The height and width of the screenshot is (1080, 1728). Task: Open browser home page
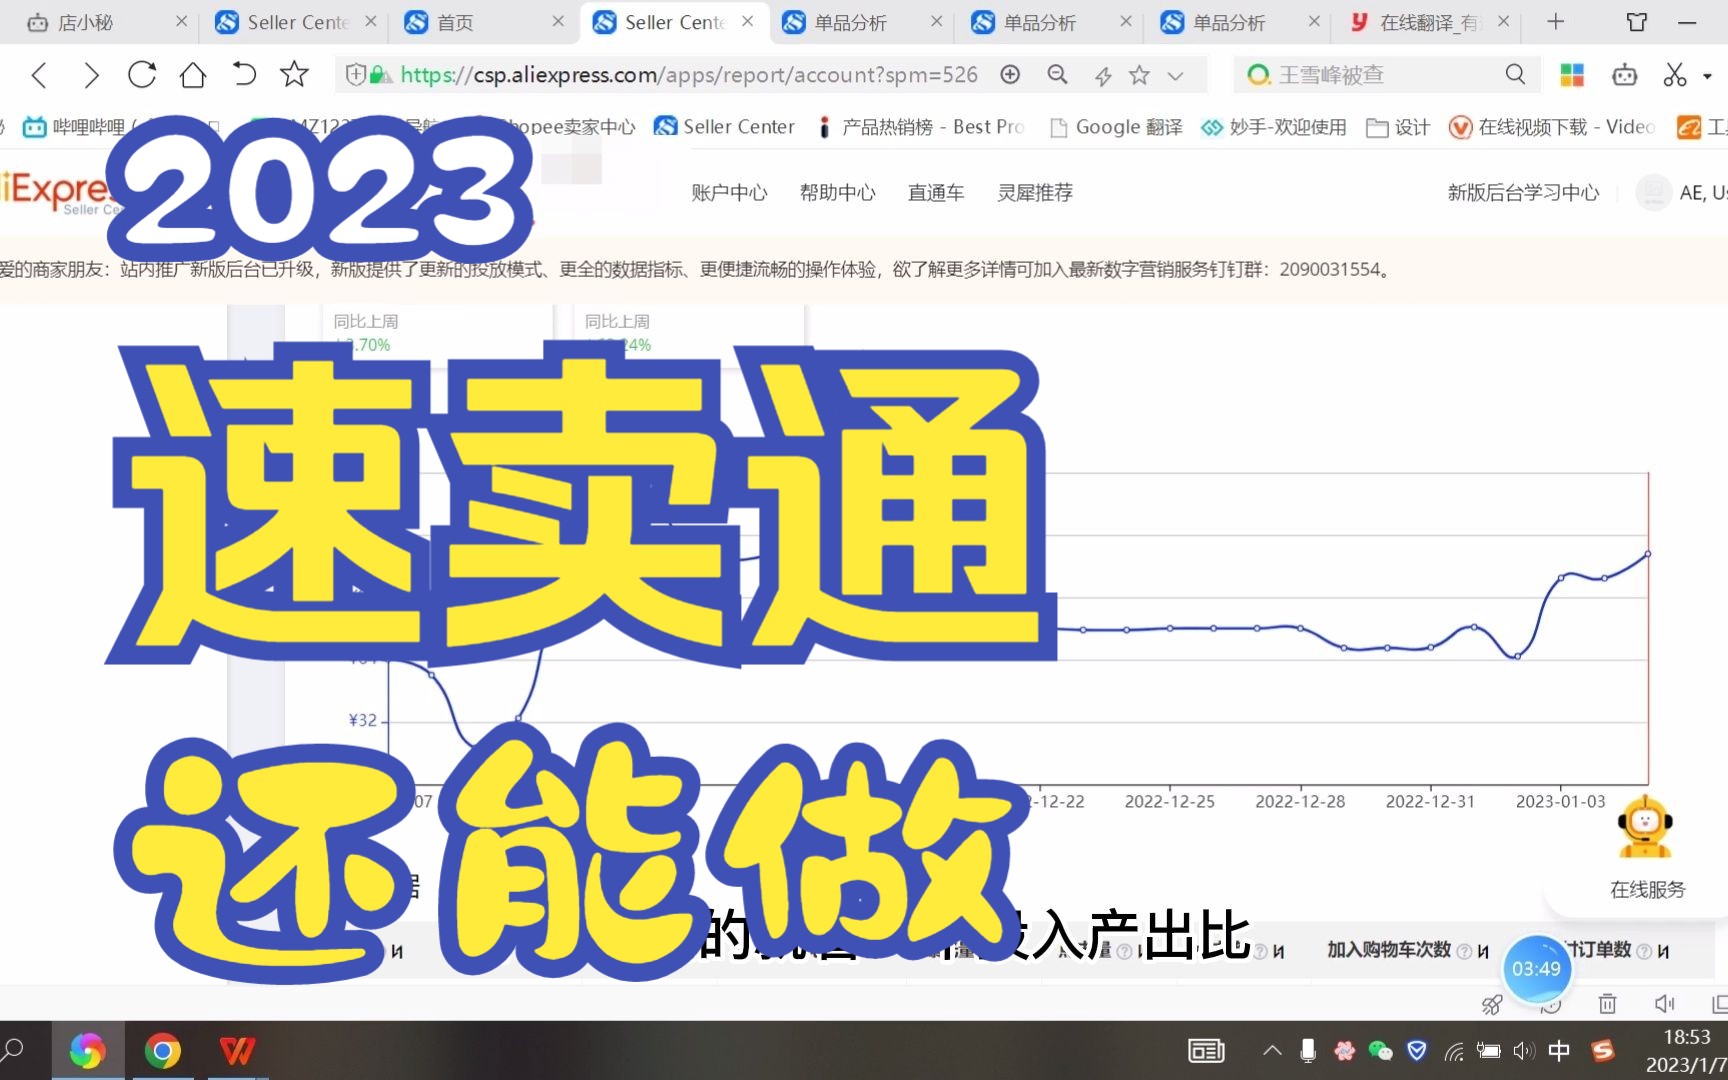[x=193, y=75]
